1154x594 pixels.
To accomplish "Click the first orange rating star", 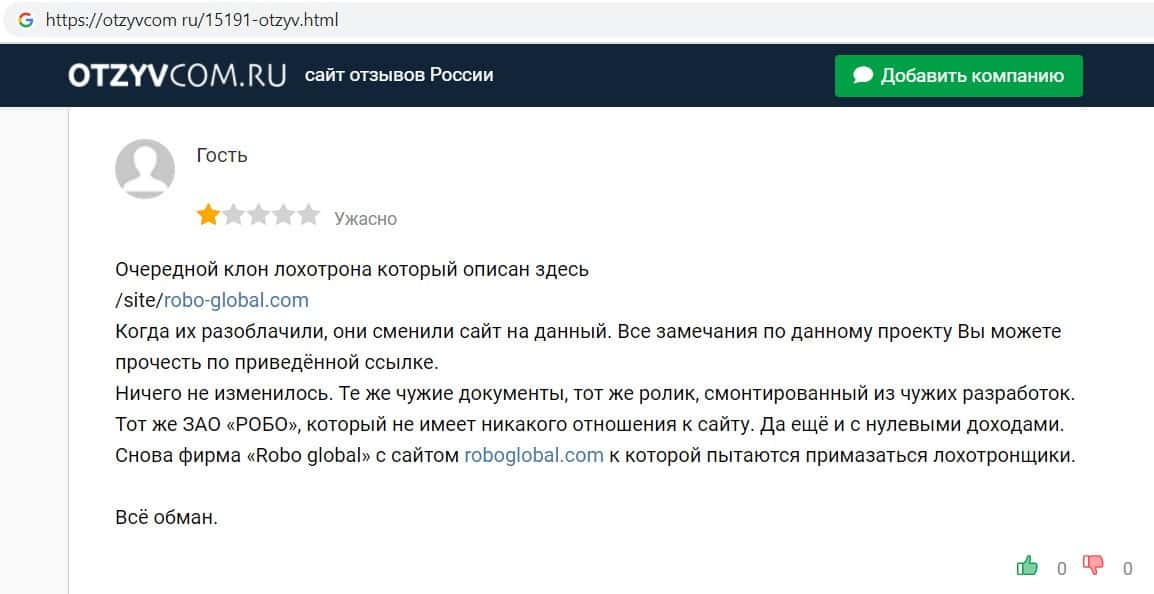I will click(208, 215).
